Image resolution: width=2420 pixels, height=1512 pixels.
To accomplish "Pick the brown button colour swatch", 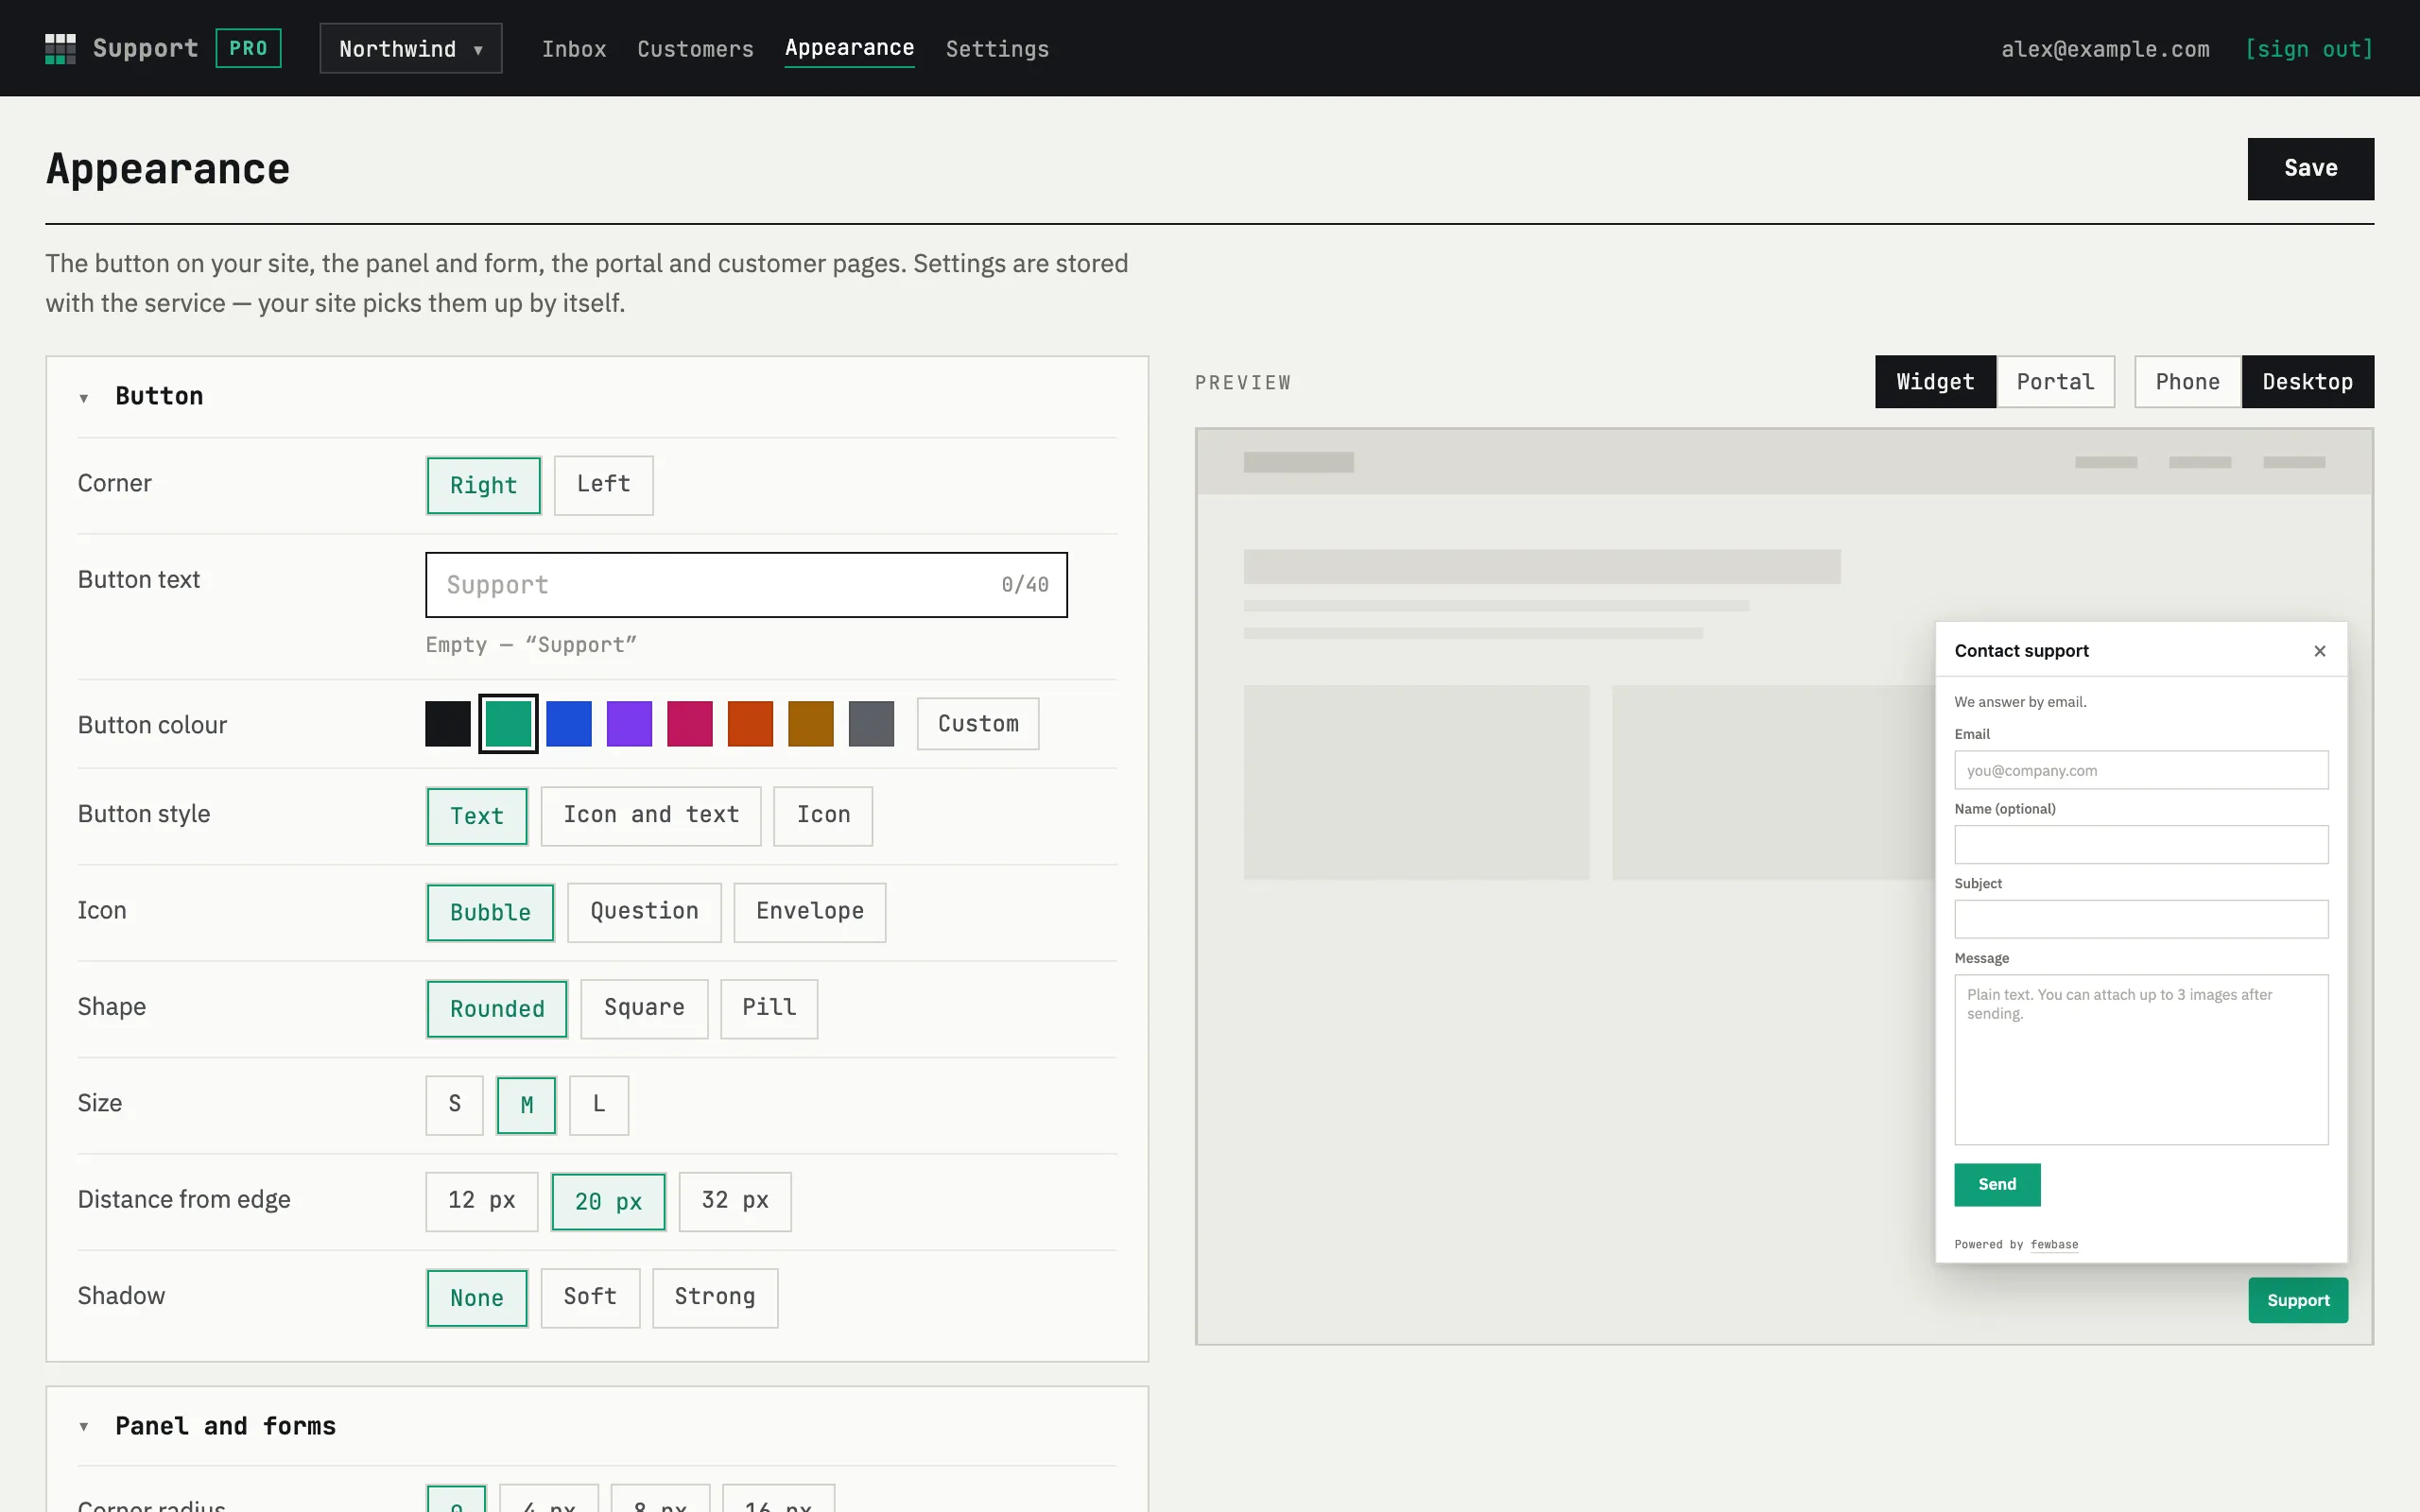I will [x=811, y=724].
